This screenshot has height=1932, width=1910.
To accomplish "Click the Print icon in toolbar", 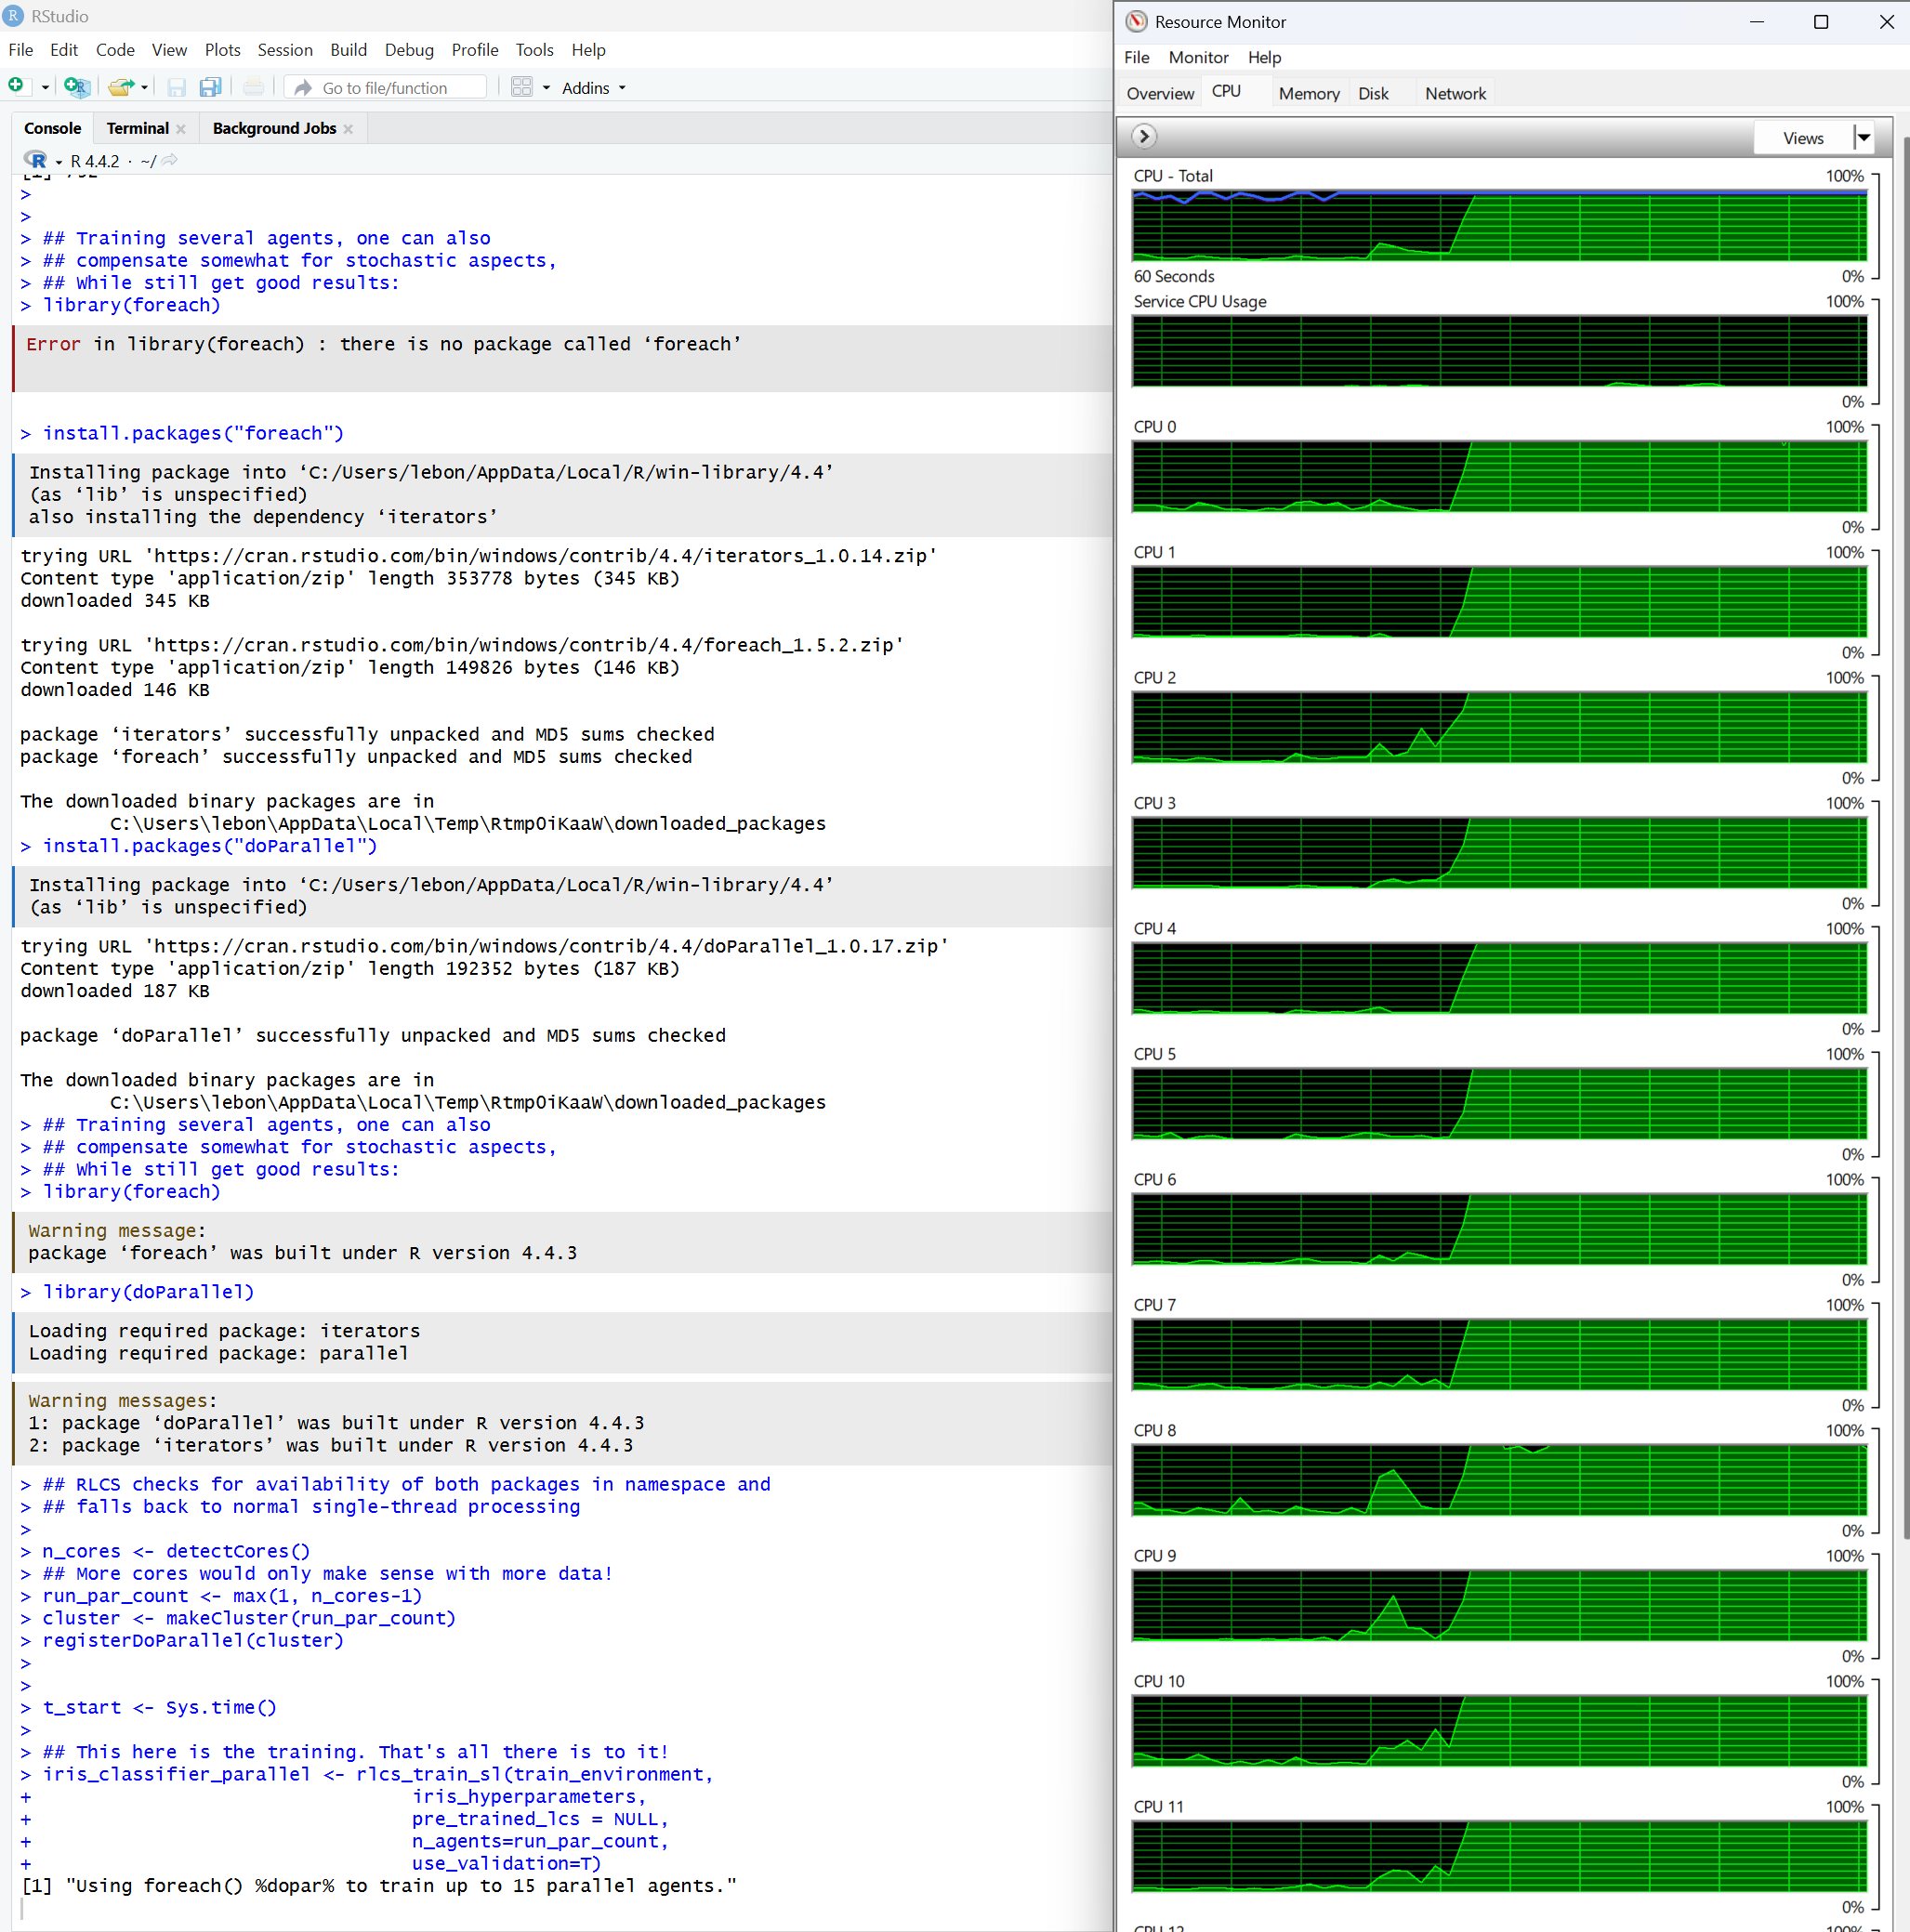I will (x=253, y=87).
